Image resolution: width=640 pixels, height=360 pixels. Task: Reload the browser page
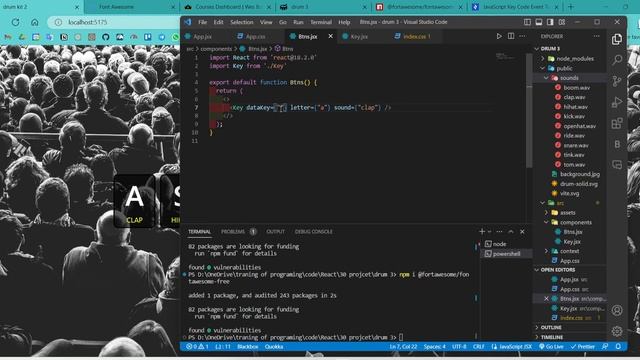point(16,22)
